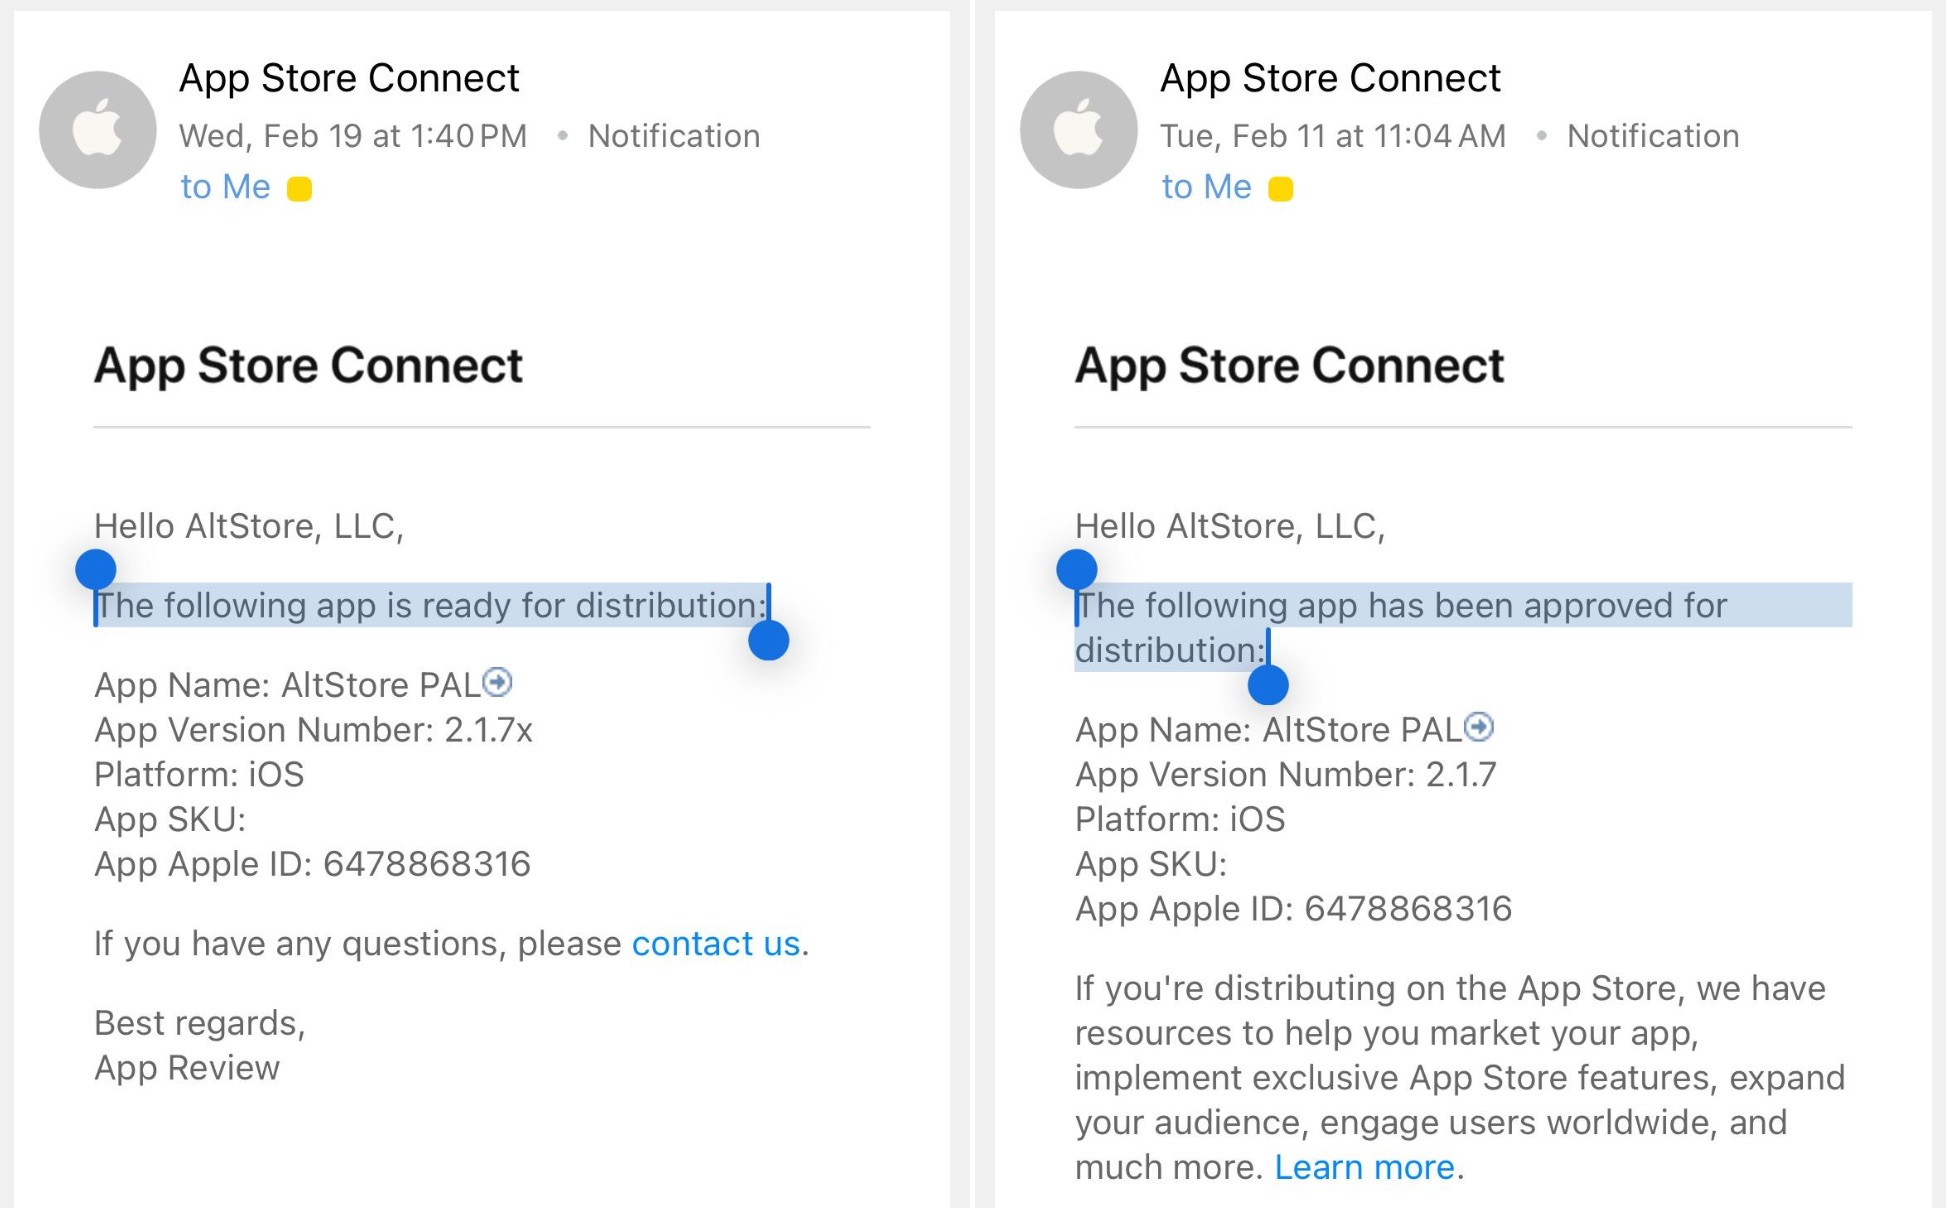
Task: Tap "App Apple ID: 6478868316" in the Feb 19 email
Action: tap(312, 864)
